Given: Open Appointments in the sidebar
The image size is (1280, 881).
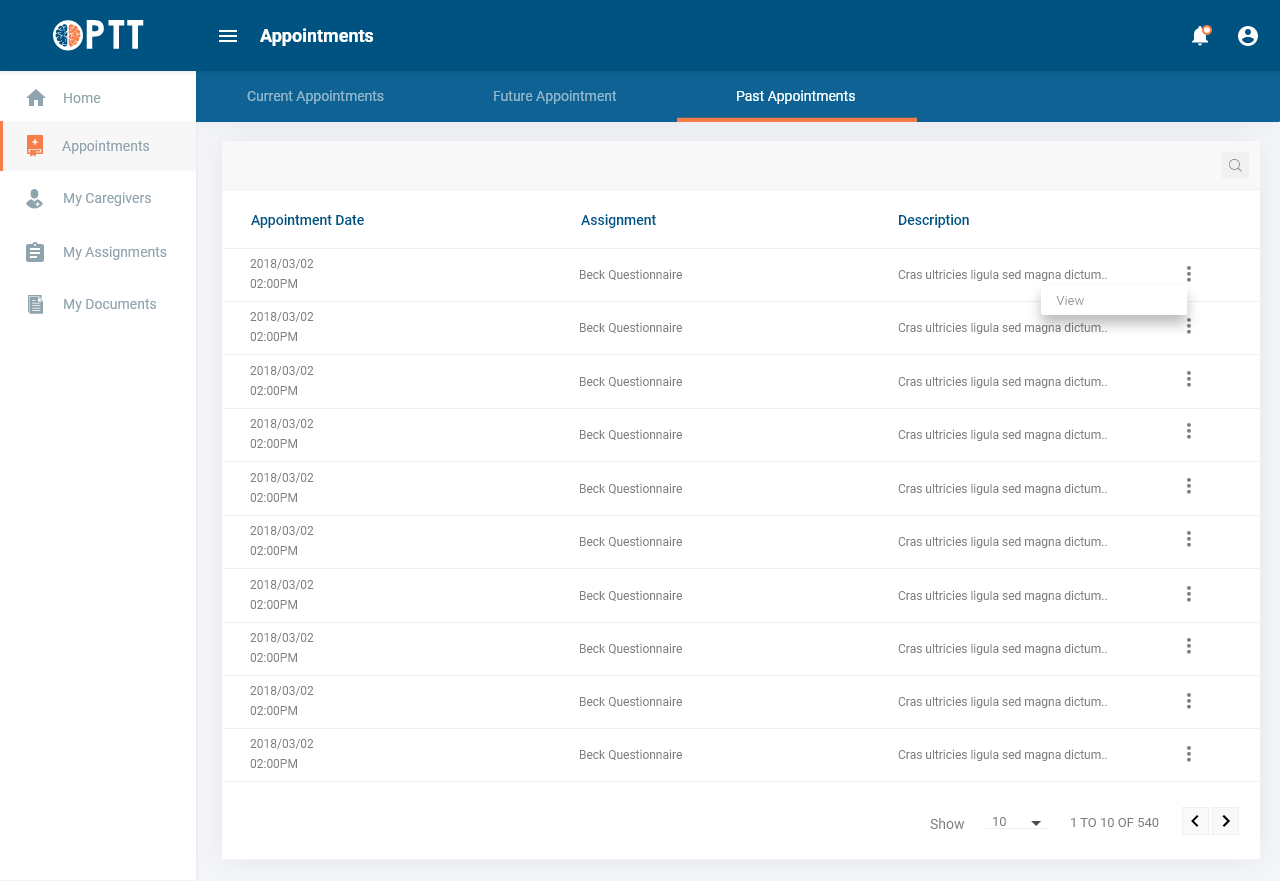Looking at the screenshot, I should click(105, 146).
